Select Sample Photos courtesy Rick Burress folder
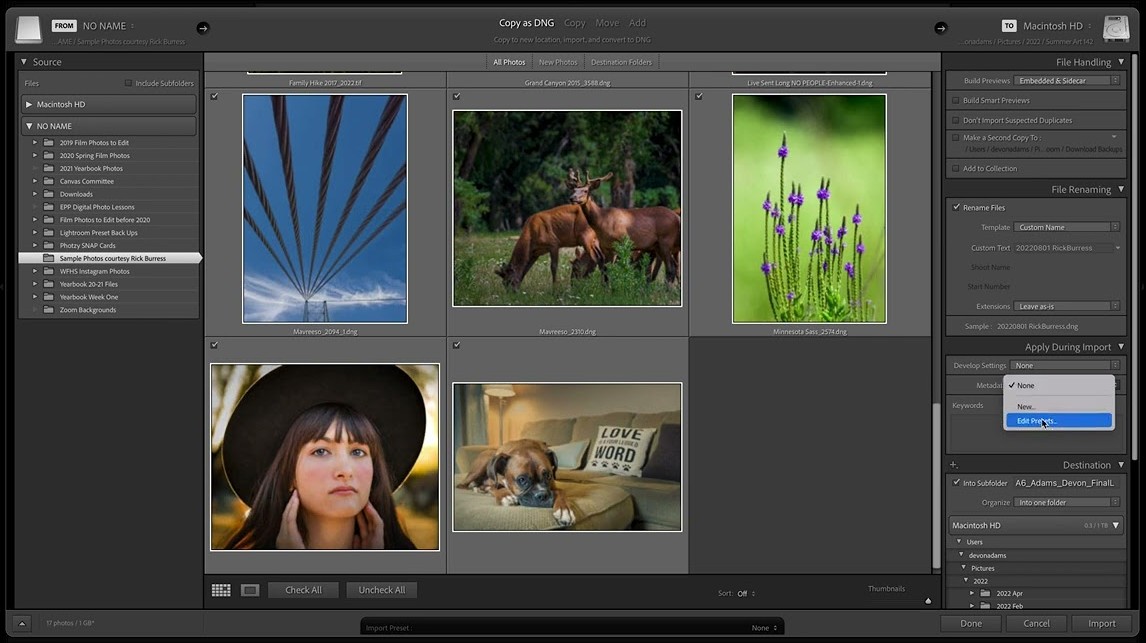1146x643 pixels. pyautogui.click(x=110, y=258)
